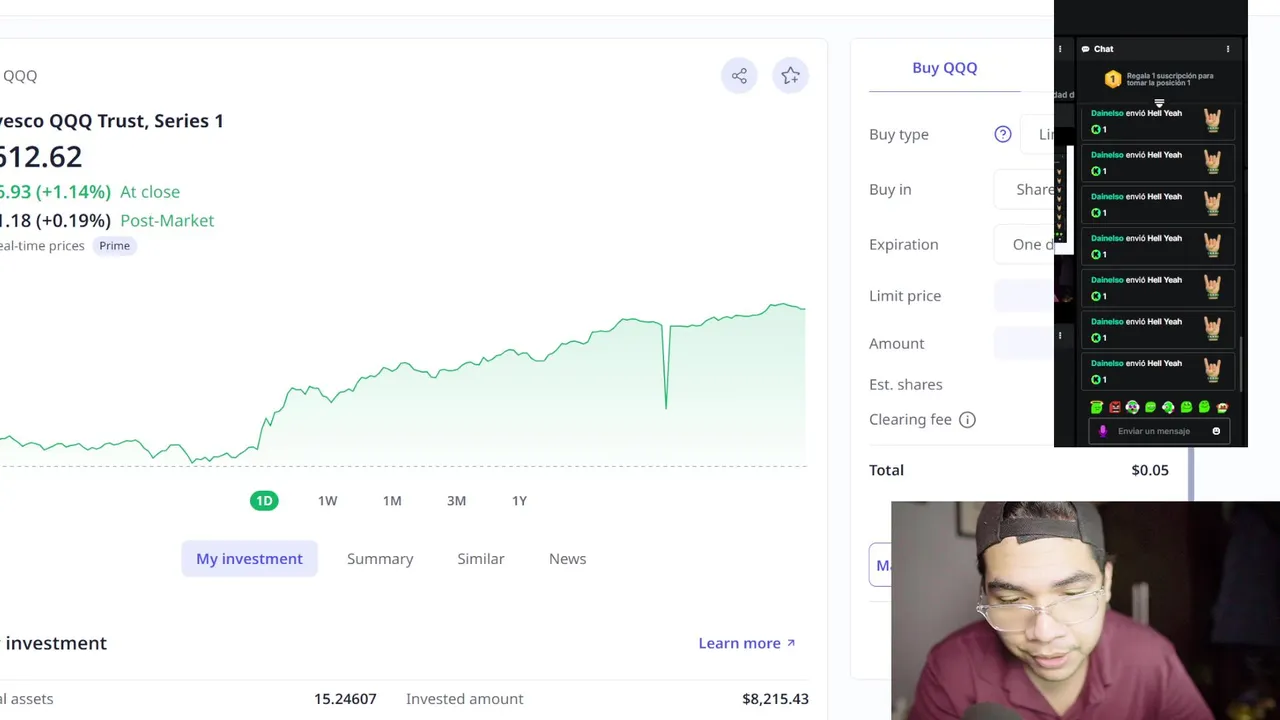Screen dimensions: 1280x720
Task: Open the Expiration dropdown
Action: tap(1024, 244)
